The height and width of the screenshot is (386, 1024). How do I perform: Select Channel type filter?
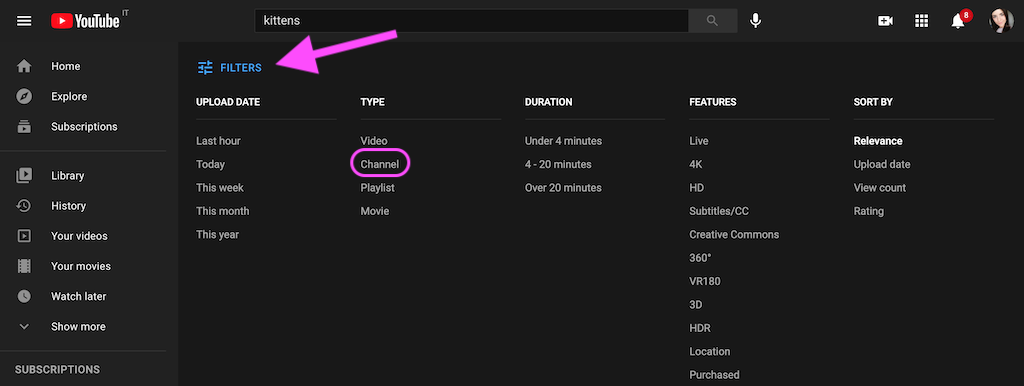(380, 165)
